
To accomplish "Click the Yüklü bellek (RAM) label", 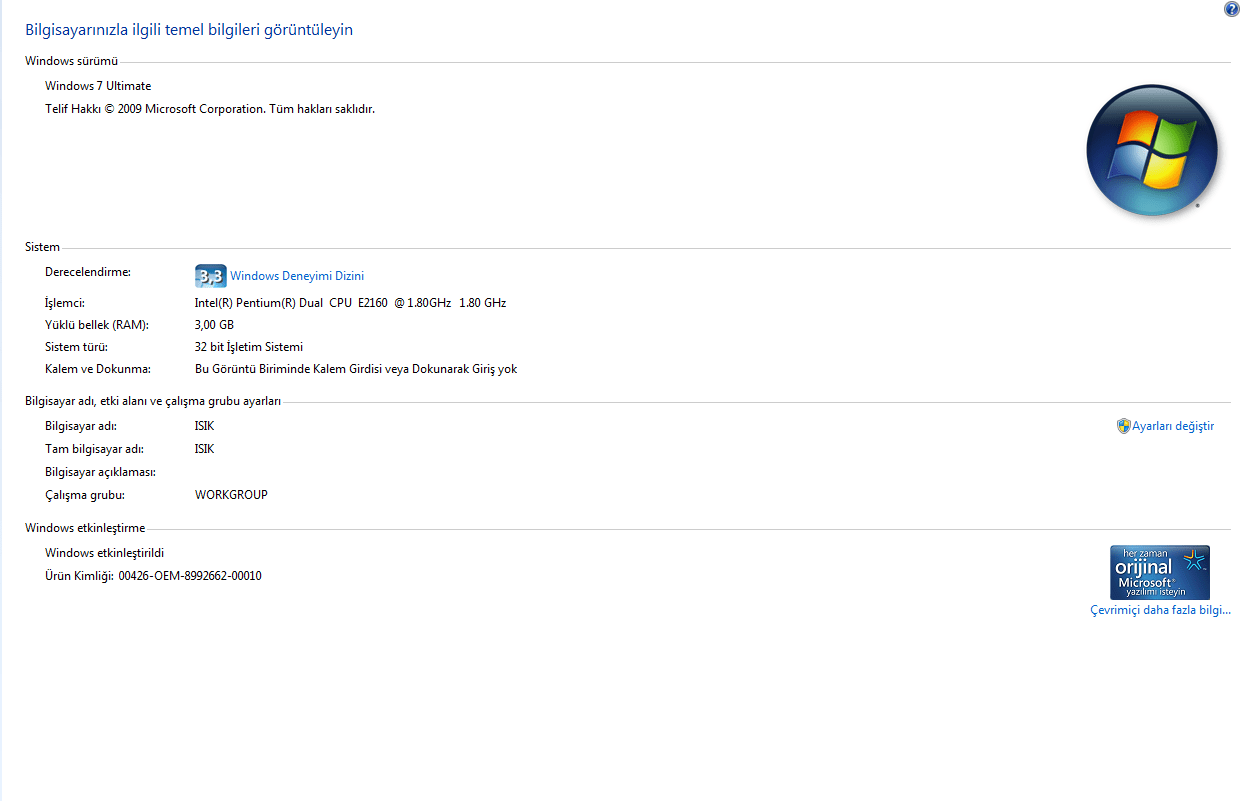I will tap(97, 325).
